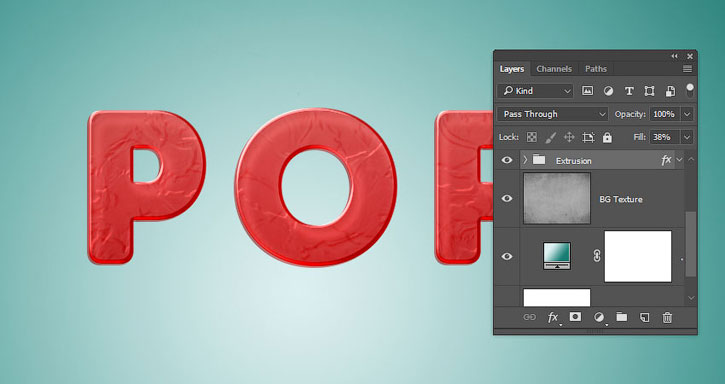725x384 pixels.
Task: Select gradient fill layer thumbnail
Action: click(x=557, y=256)
